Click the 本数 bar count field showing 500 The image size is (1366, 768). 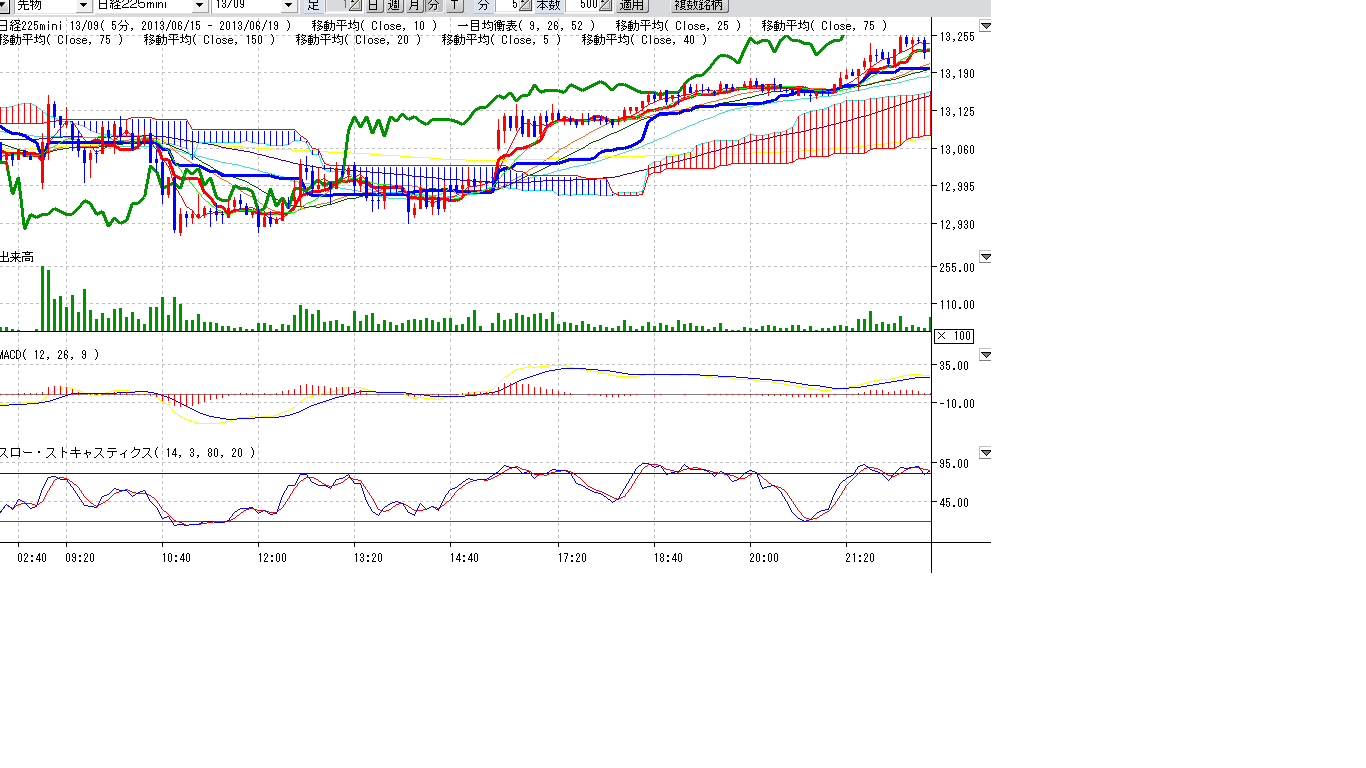(580, 5)
